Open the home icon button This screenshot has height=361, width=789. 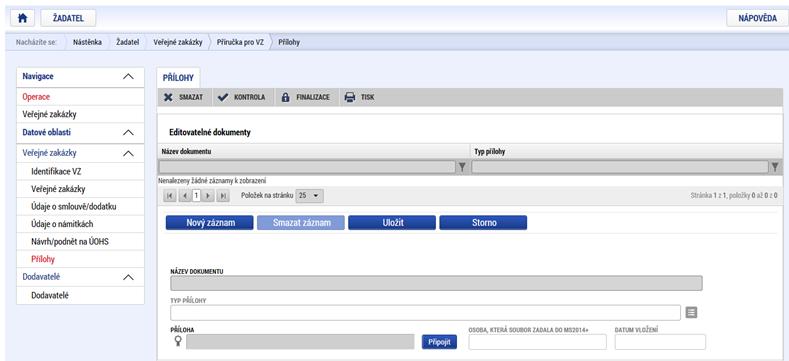22,18
